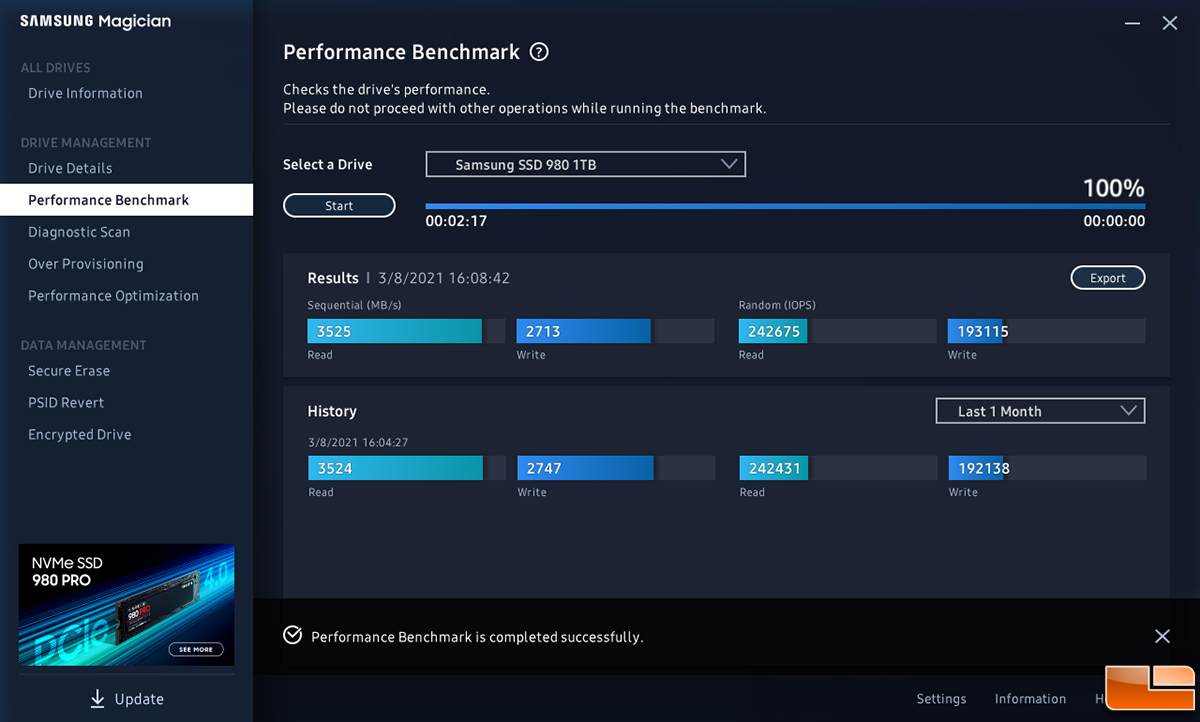
Task: Click the NVMe SSD 980 PRO ad image
Action: point(126,605)
